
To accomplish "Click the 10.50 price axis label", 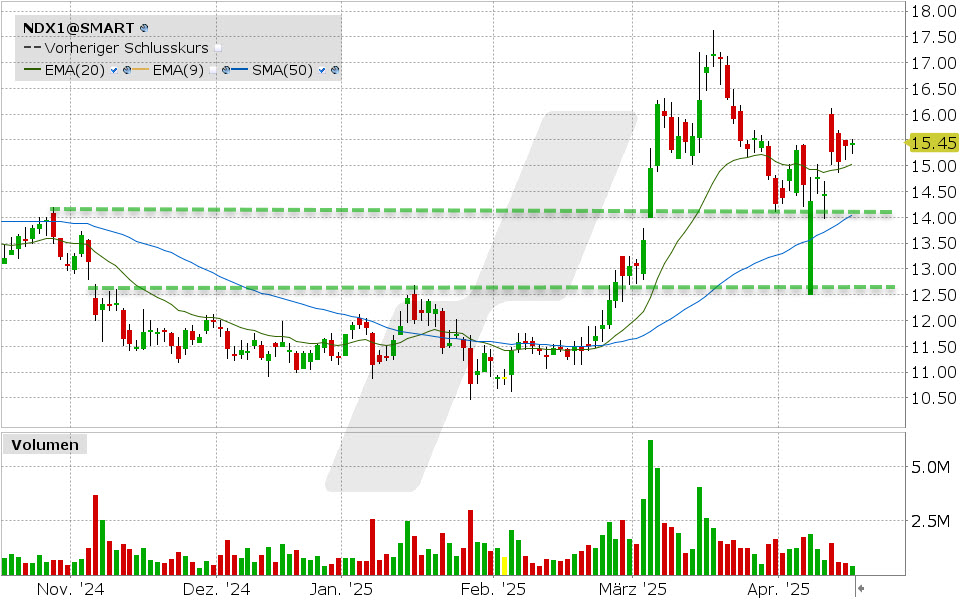I will (934, 398).
